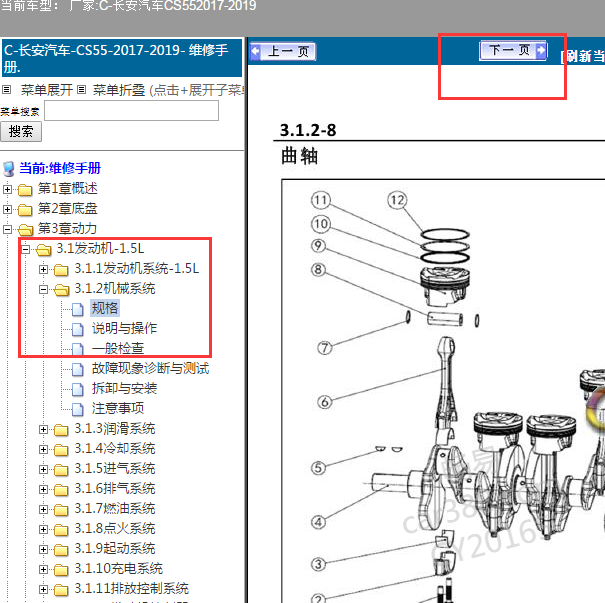Click 菜单展开 to expand all menus
Image resolution: width=605 pixels, height=603 pixels.
coord(47,90)
